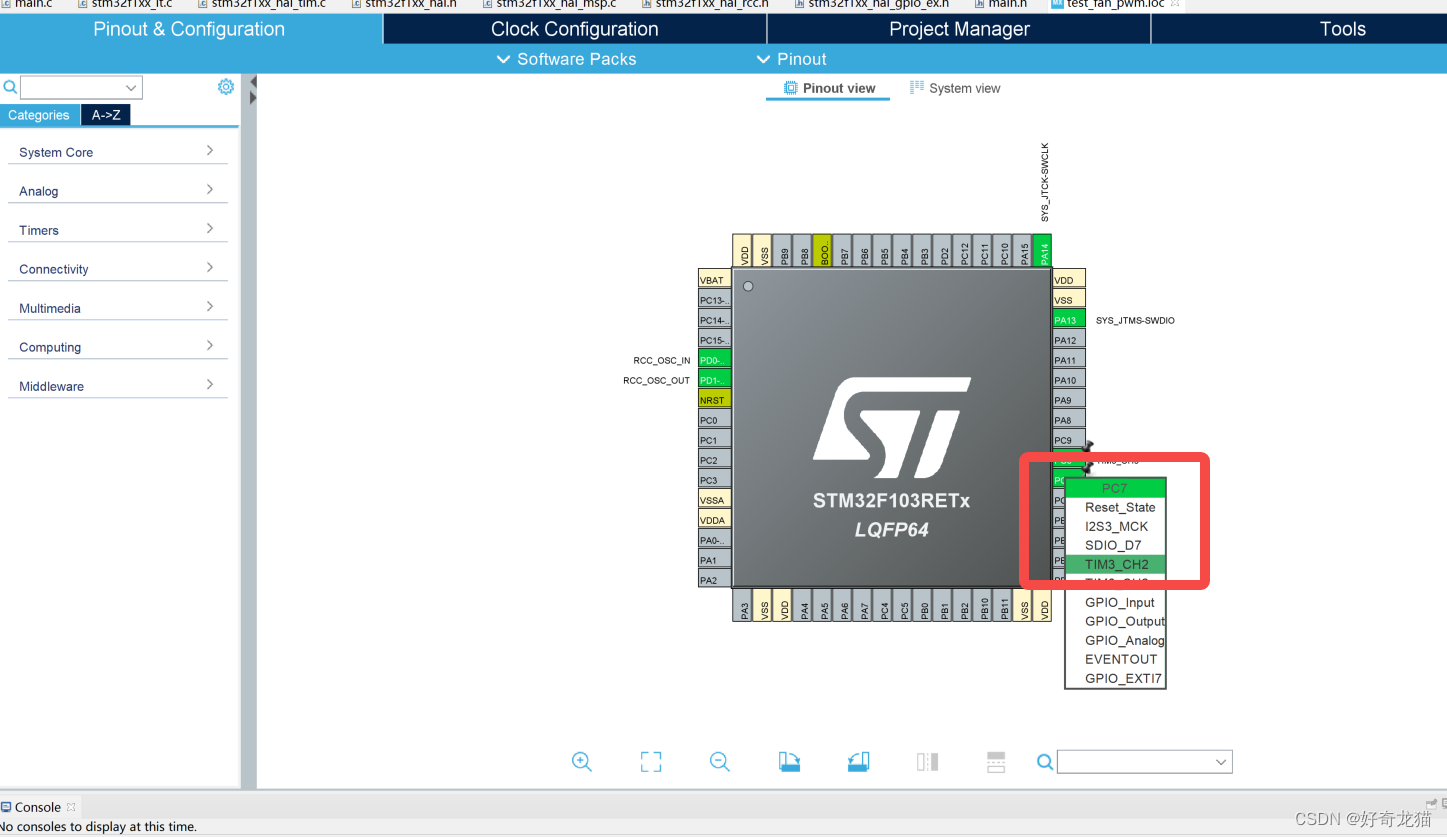The width and height of the screenshot is (1447, 837).
Task: Select TIM3_CH2 for pin PC7
Action: point(1114,564)
